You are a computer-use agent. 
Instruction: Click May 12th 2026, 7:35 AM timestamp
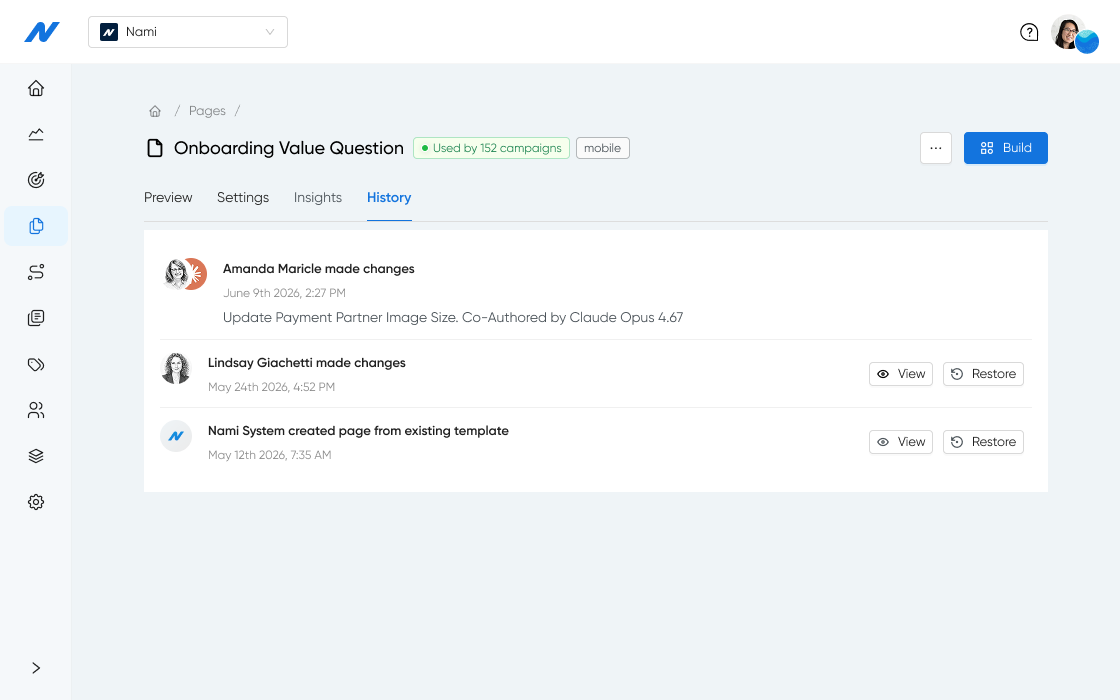click(x=269, y=455)
